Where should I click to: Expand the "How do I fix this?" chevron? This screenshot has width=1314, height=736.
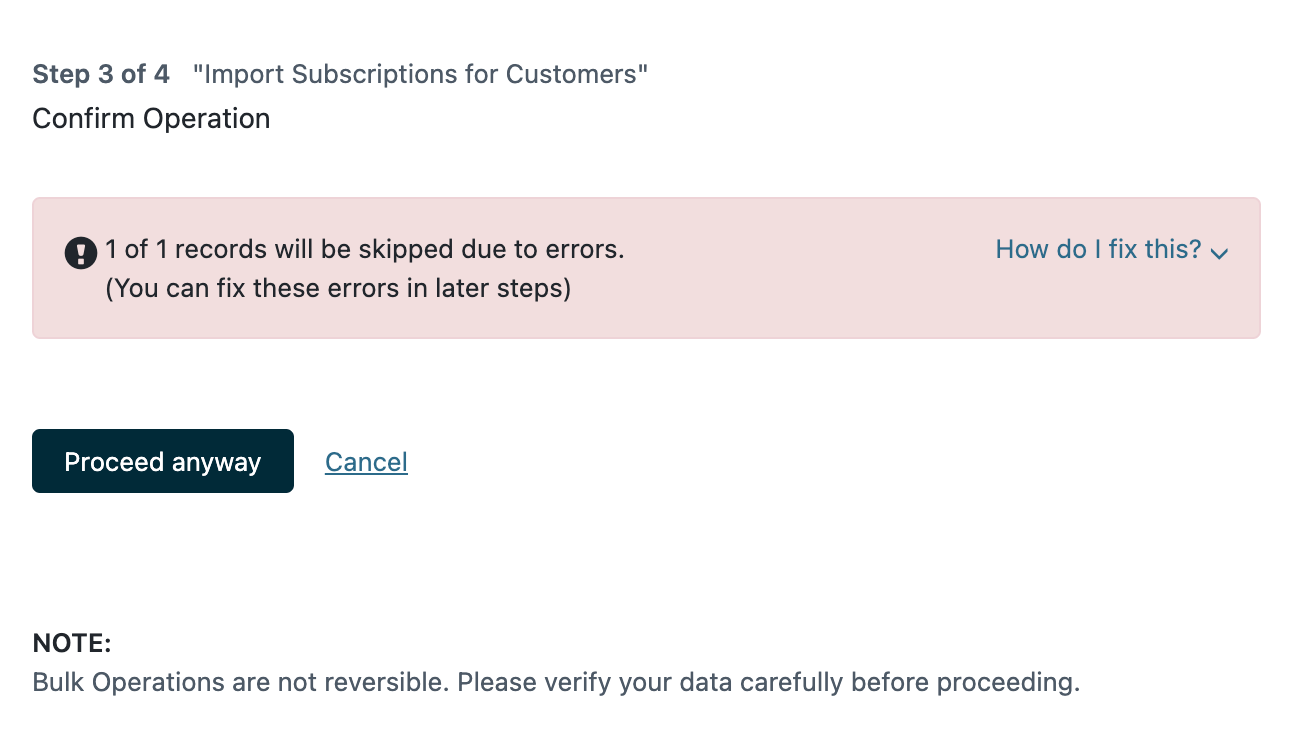click(1219, 253)
